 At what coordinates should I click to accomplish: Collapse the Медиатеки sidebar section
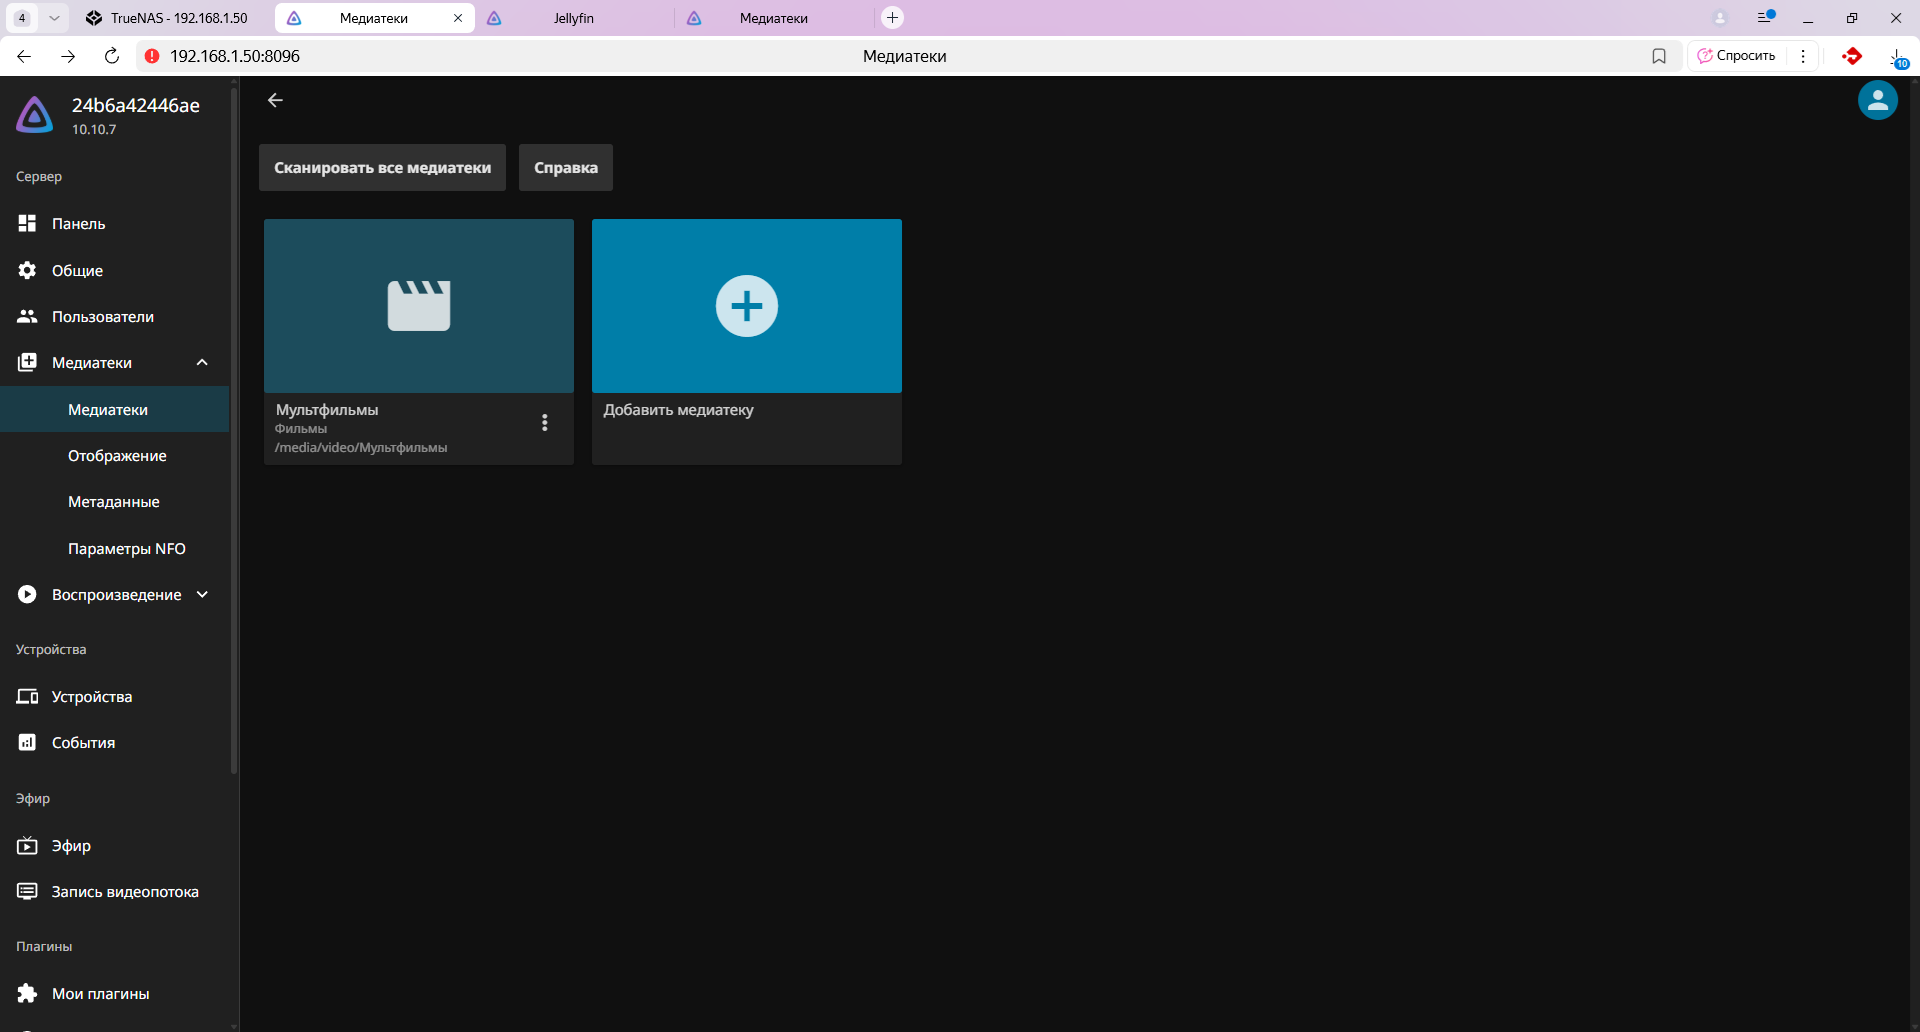(x=202, y=363)
